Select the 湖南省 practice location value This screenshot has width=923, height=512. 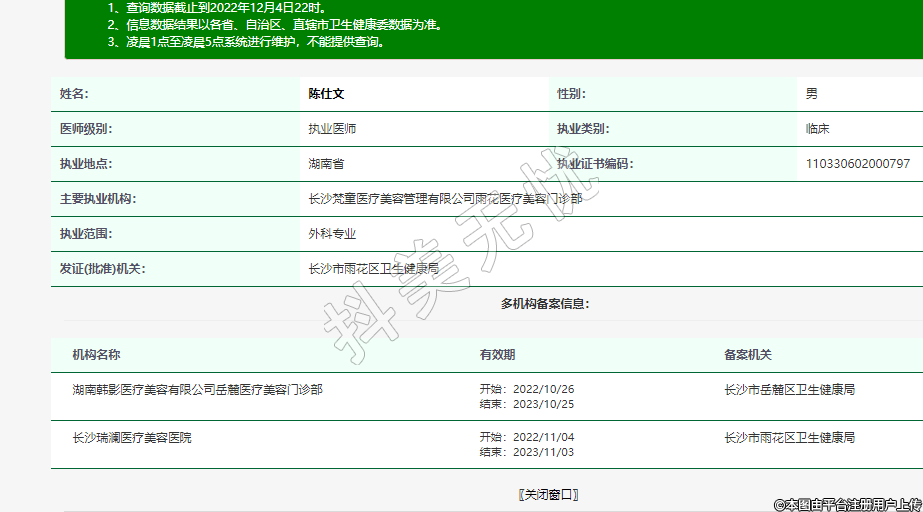coord(326,164)
